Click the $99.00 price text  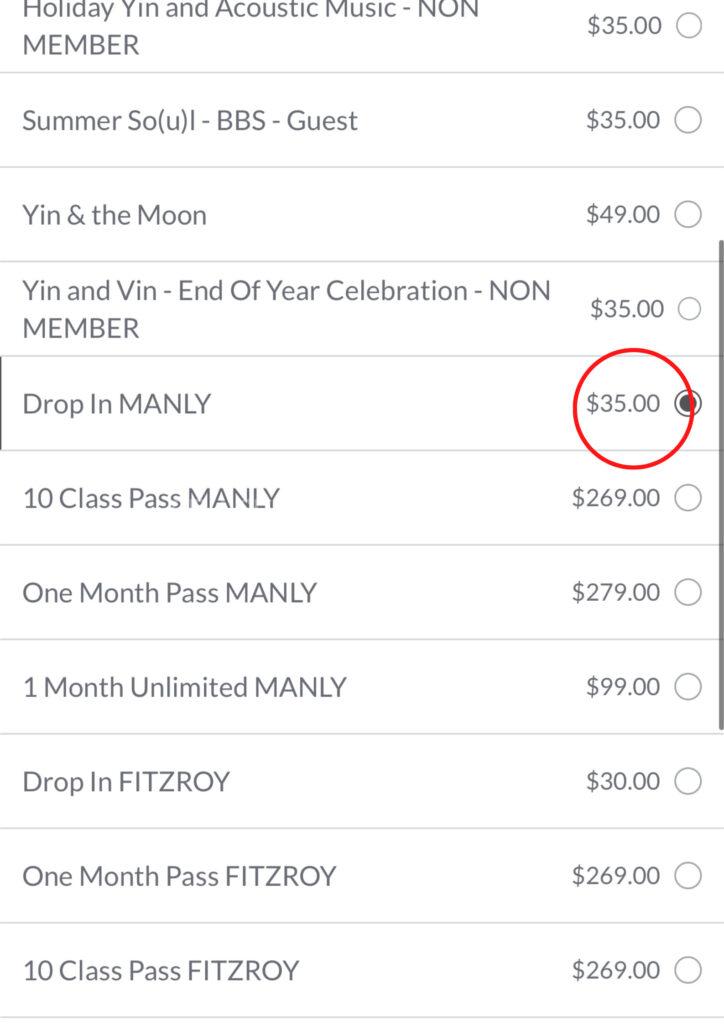(x=623, y=687)
